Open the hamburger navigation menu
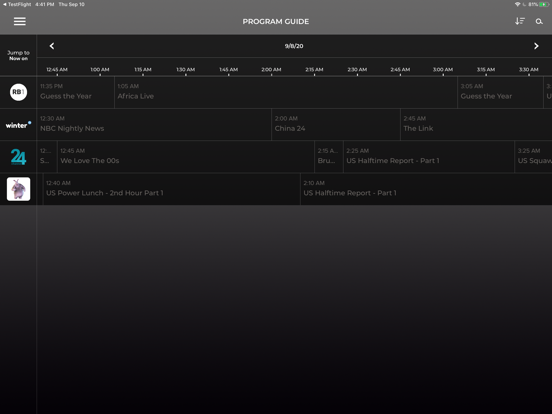552x414 pixels. click(20, 21)
